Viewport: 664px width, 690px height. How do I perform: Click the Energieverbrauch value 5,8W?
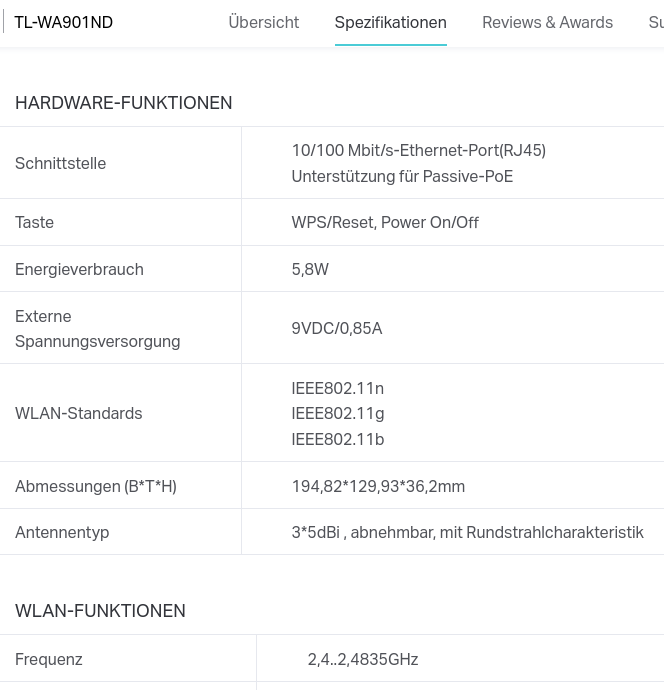[310, 269]
